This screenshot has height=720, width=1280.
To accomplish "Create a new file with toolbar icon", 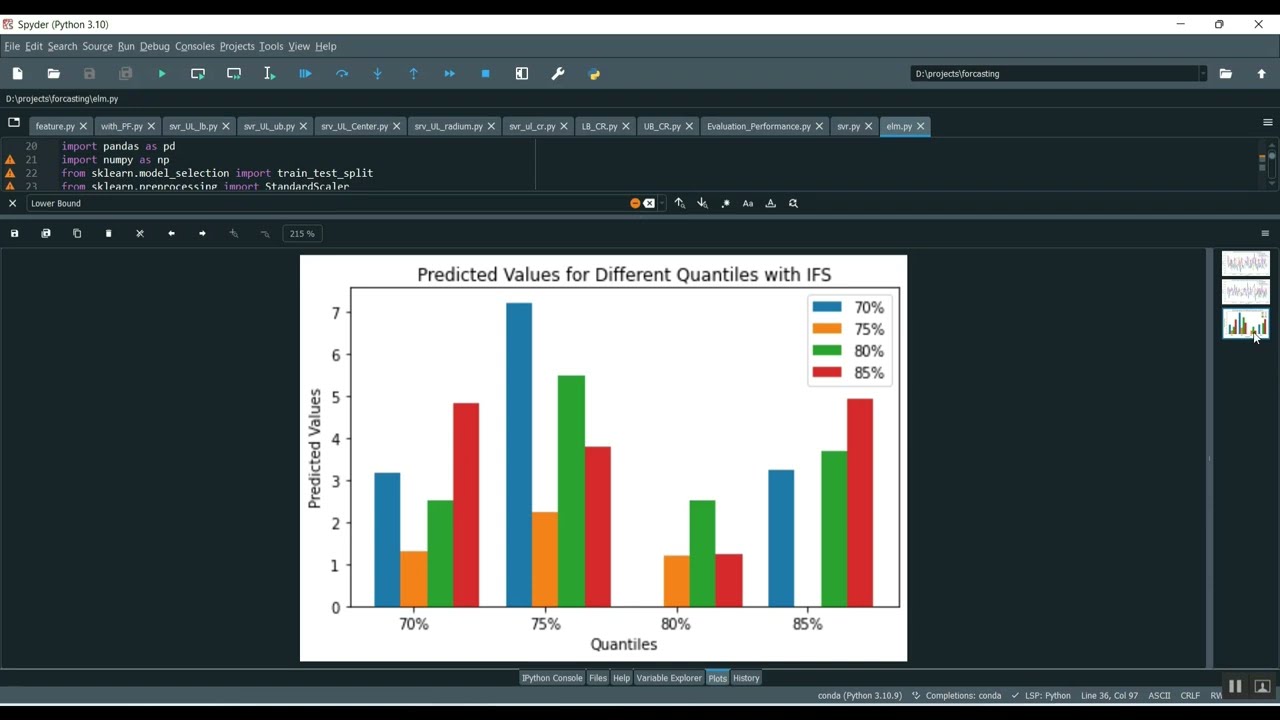I will (x=18, y=74).
